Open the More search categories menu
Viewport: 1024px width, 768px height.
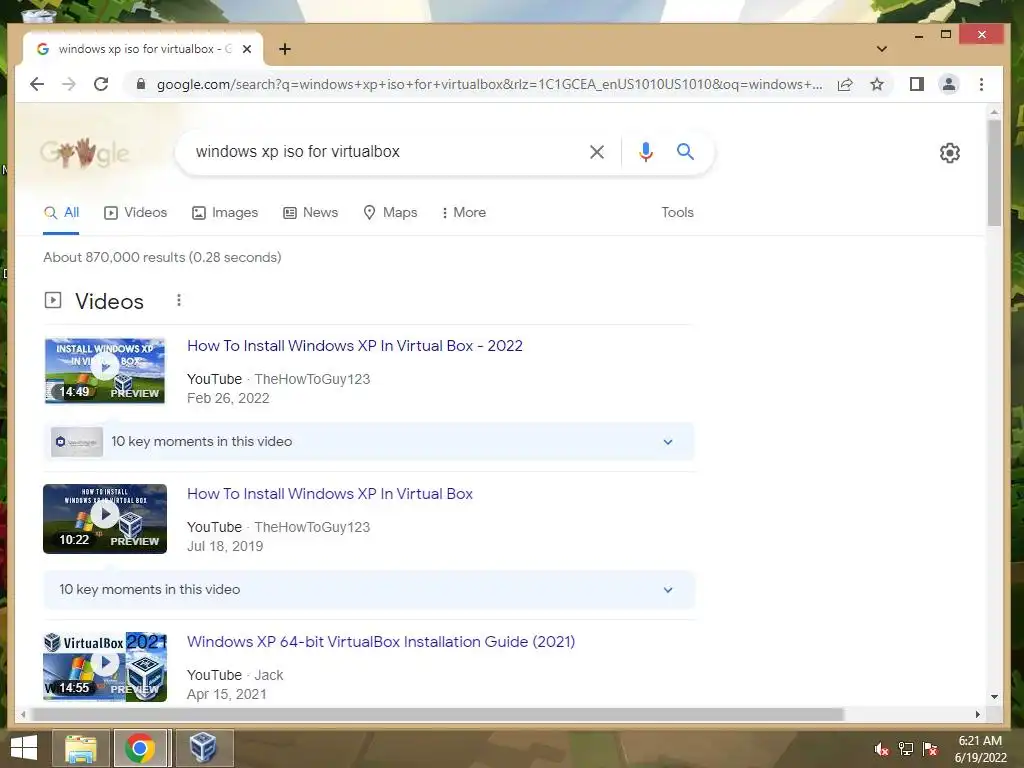click(x=464, y=213)
